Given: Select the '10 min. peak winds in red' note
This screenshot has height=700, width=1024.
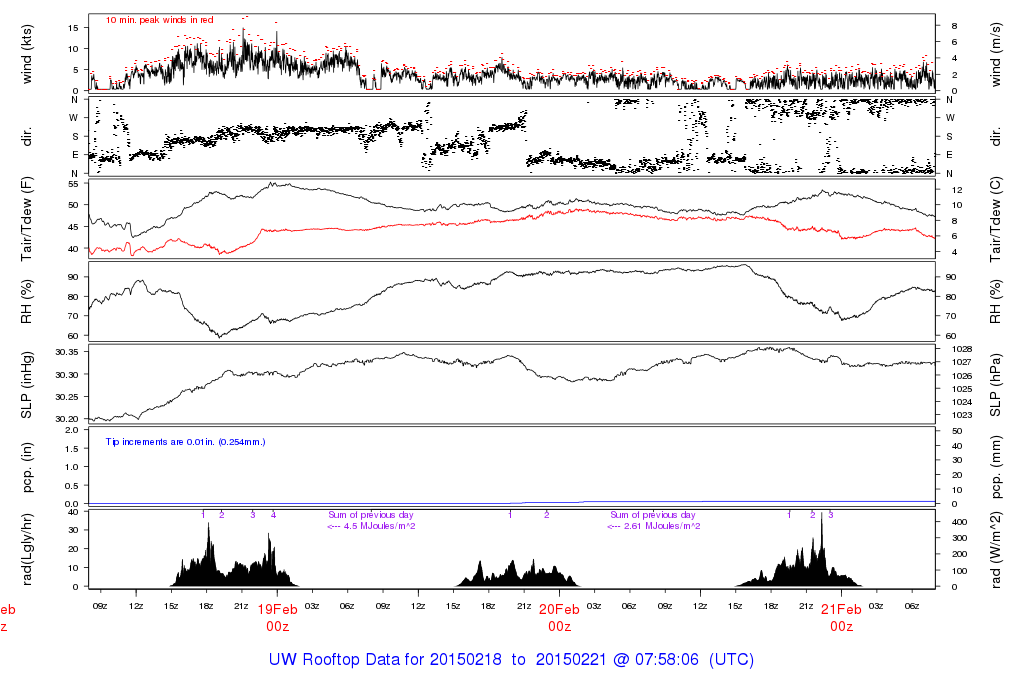Looking at the screenshot, I should coord(159,20).
